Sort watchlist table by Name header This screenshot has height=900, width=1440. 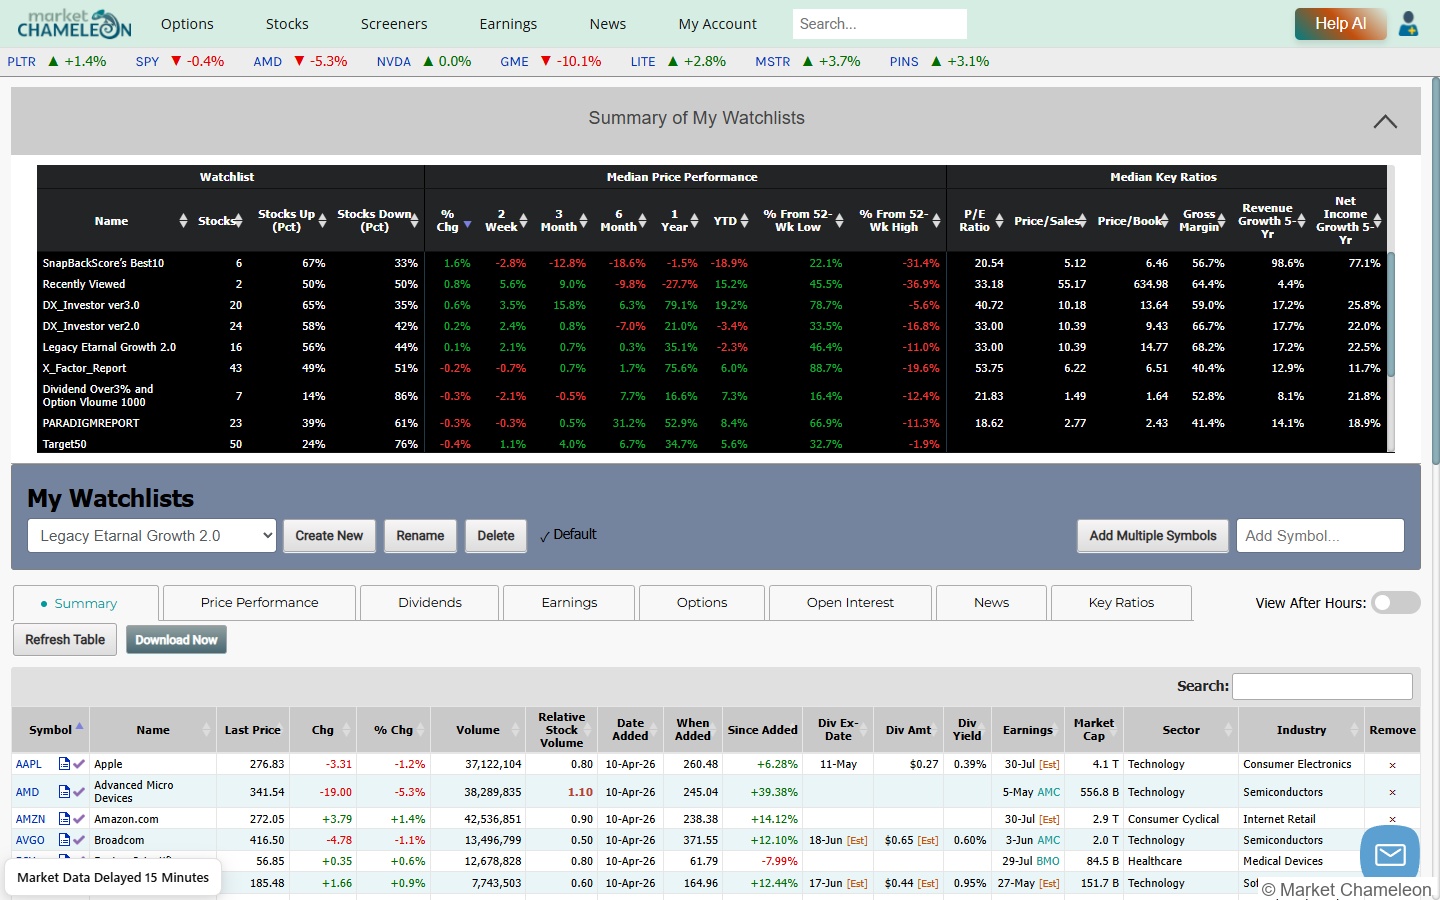[153, 730]
